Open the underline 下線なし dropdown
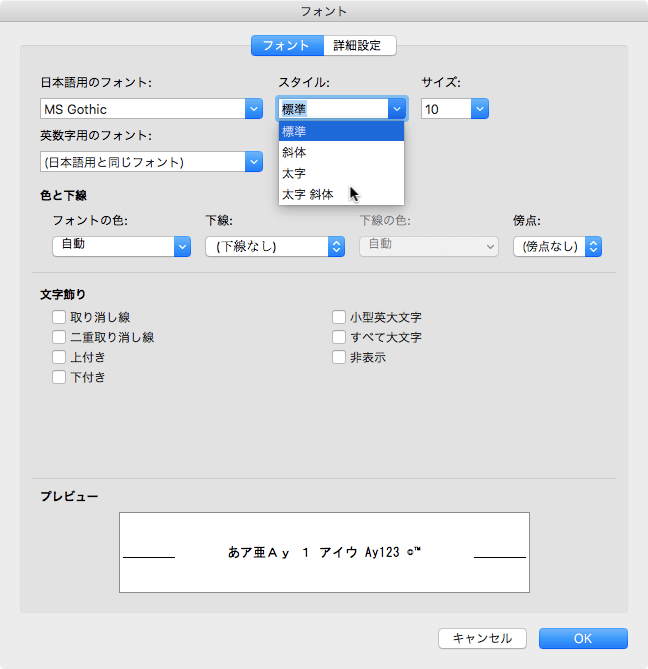This screenshot has height=669, width=648. tap(336, 245)
